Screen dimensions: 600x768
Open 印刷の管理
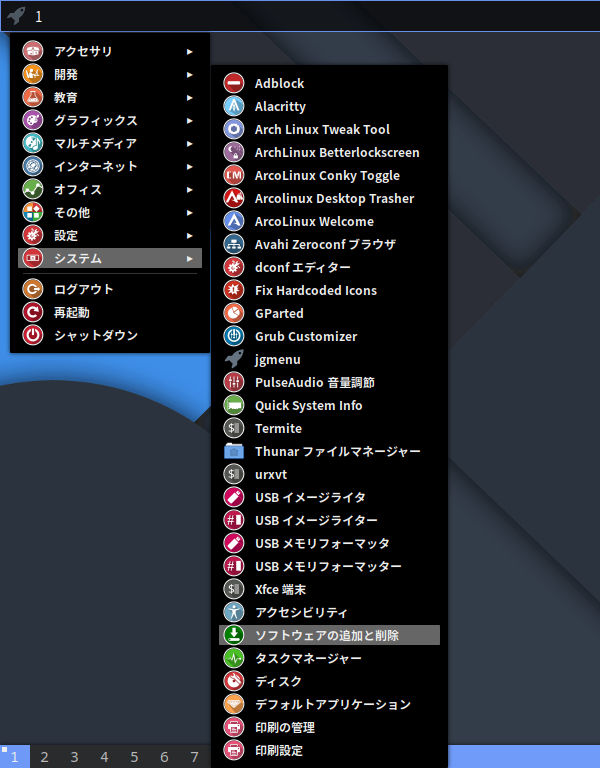point(329,727)
